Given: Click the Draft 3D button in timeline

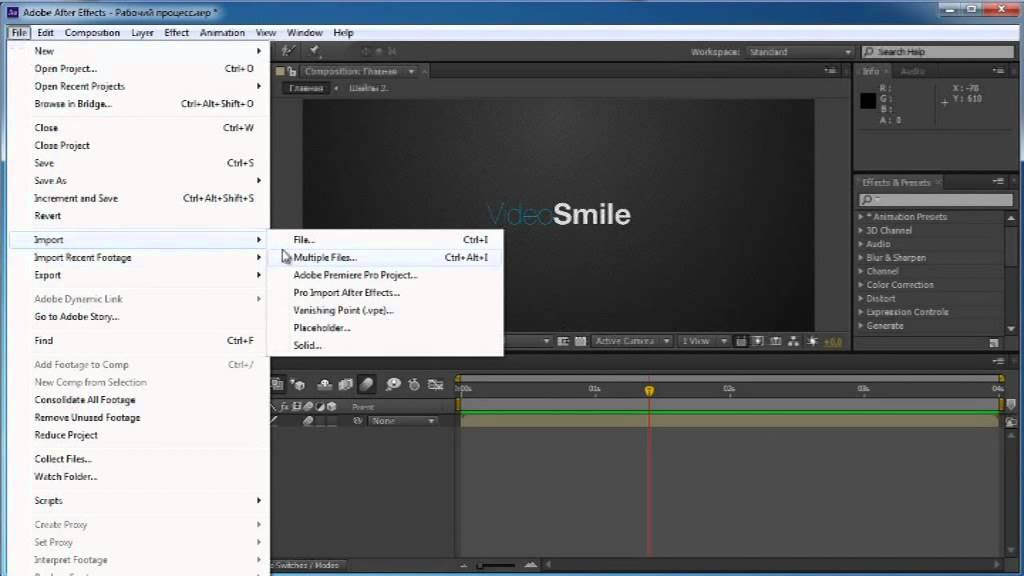Looking at the screenshot, I should tap(298, 385).
